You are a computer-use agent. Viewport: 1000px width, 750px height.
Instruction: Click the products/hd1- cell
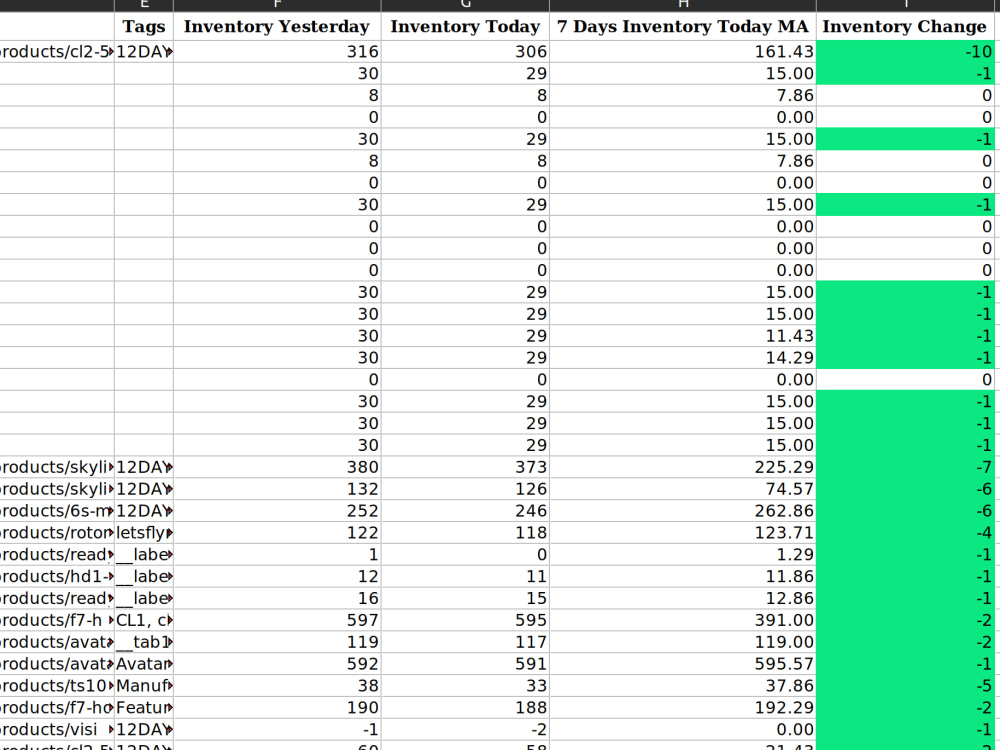[x=57, y=577]
